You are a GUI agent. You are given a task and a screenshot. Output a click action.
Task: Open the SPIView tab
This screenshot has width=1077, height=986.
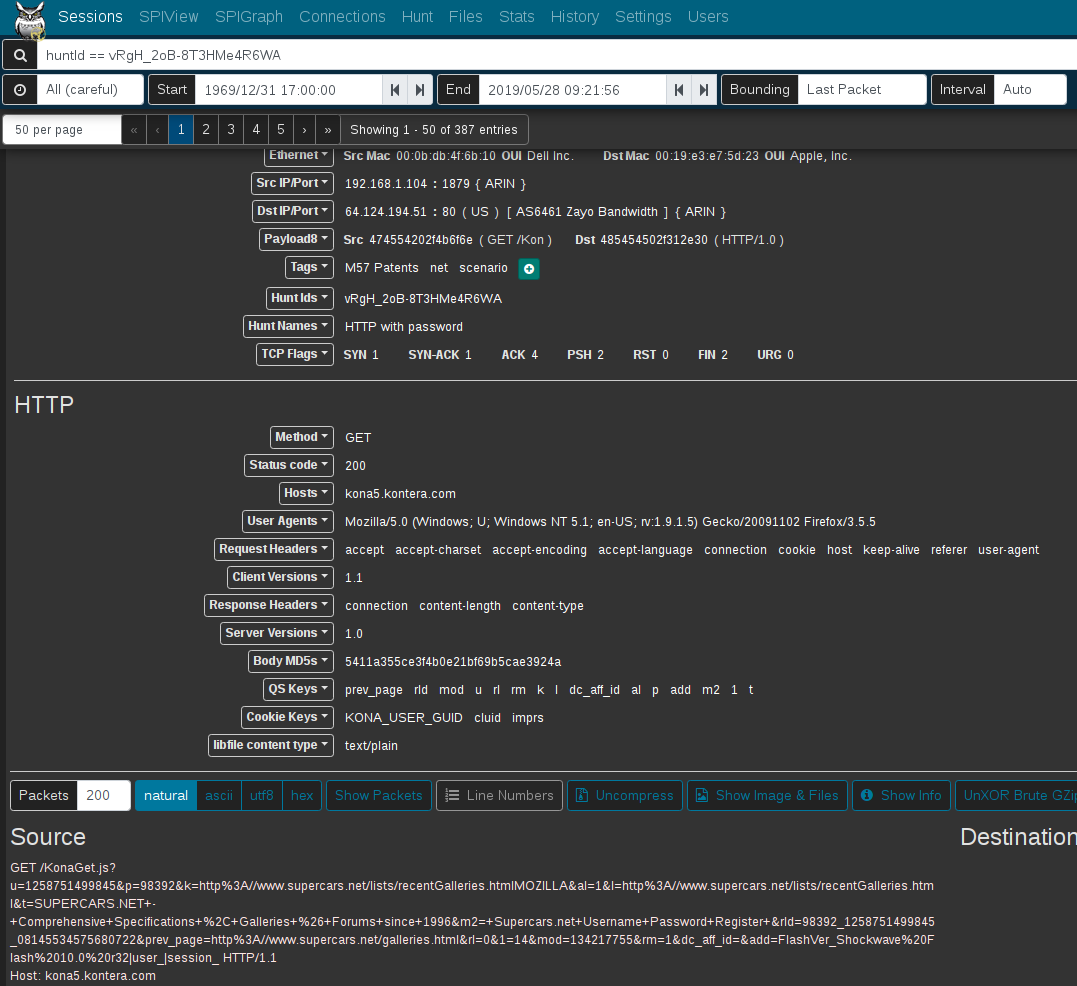click(169, 17)
